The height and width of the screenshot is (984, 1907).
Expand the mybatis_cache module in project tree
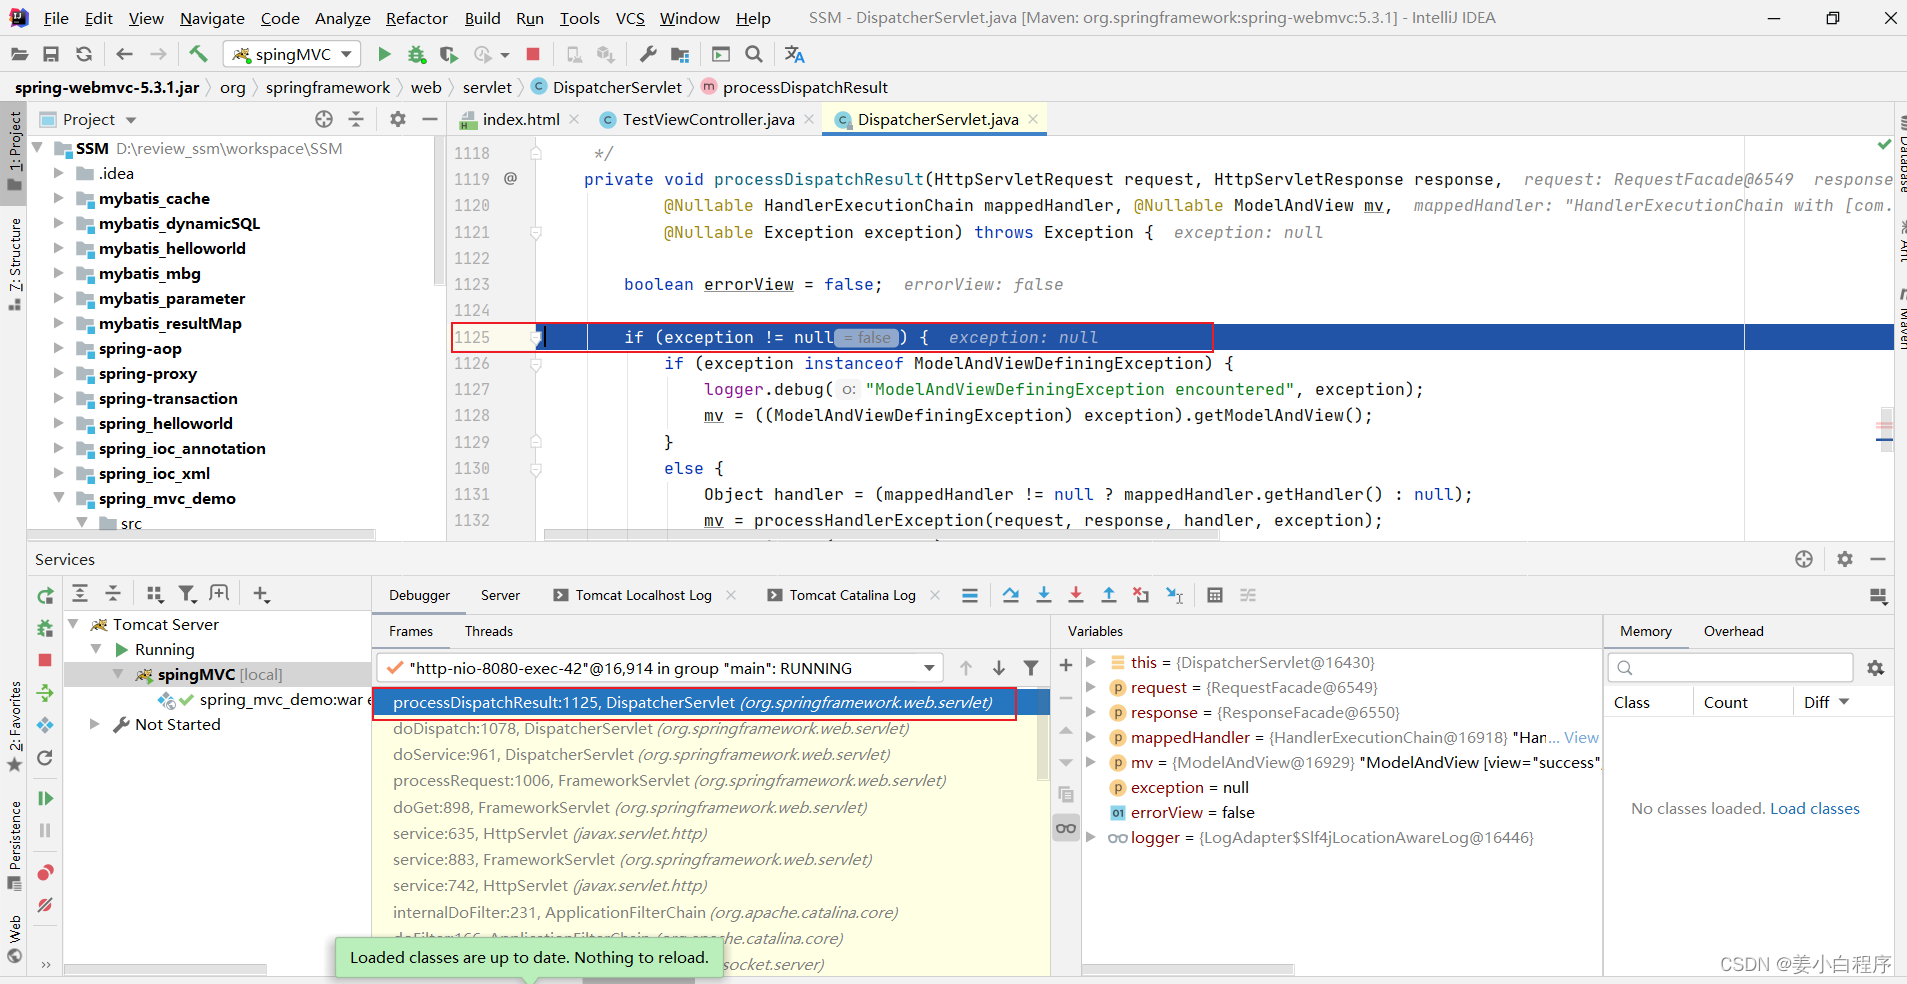pos(59,198)
